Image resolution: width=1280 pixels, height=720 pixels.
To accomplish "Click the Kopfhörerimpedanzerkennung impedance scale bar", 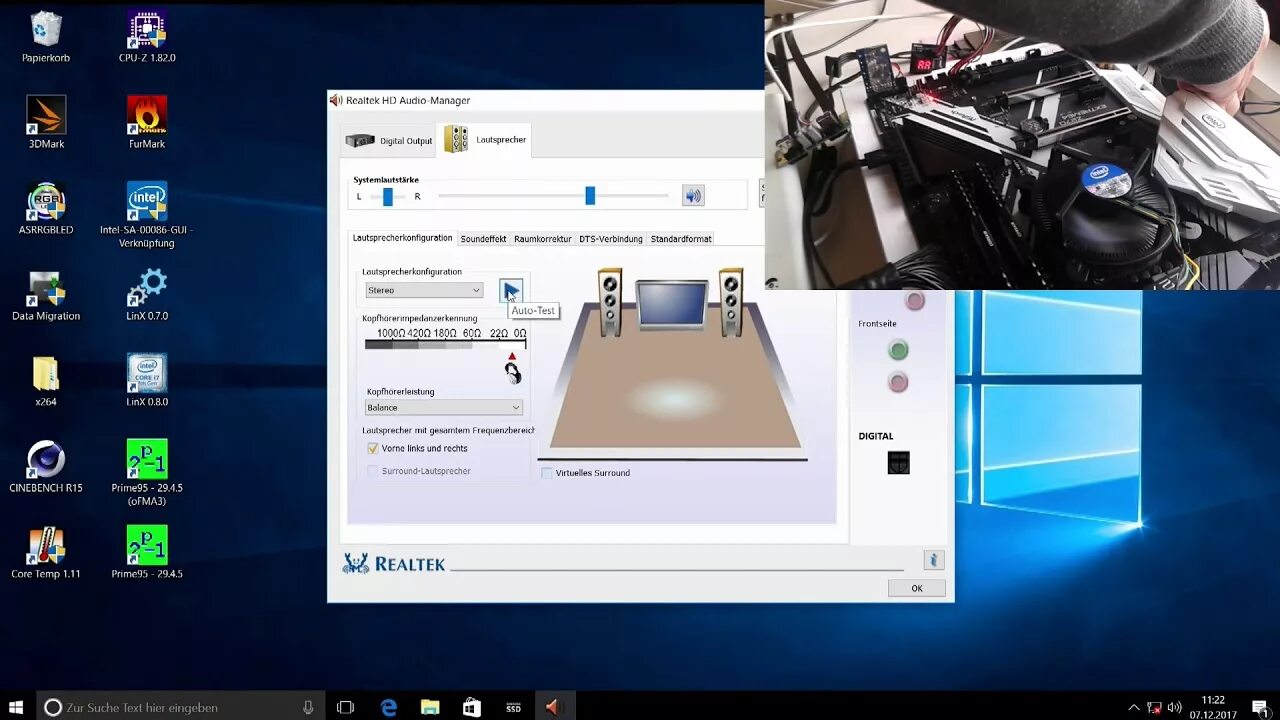I will [445, 344].
